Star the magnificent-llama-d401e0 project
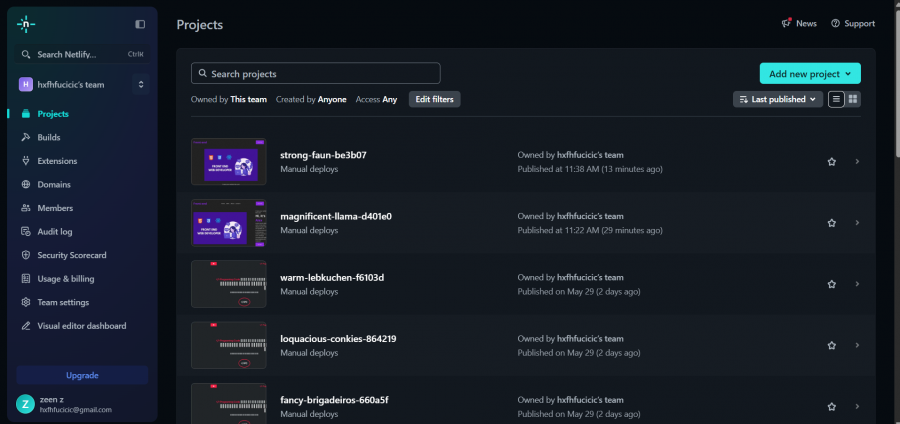The width and height of the screenshot is (900, 424). pyautogui.click(x=832, y=223)
